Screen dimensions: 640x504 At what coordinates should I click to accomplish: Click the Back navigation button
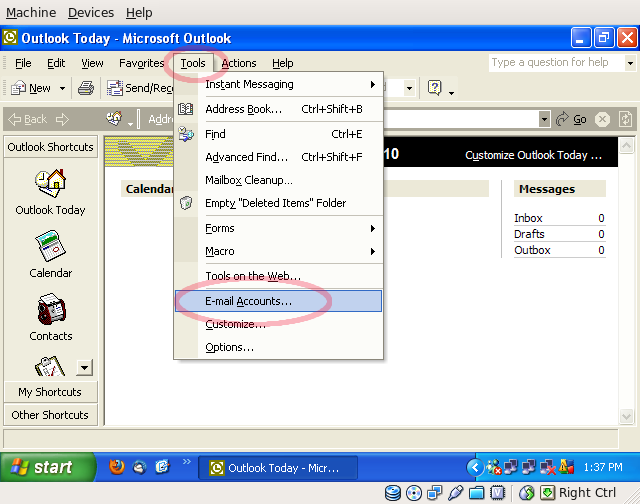[x=28, y=120]
